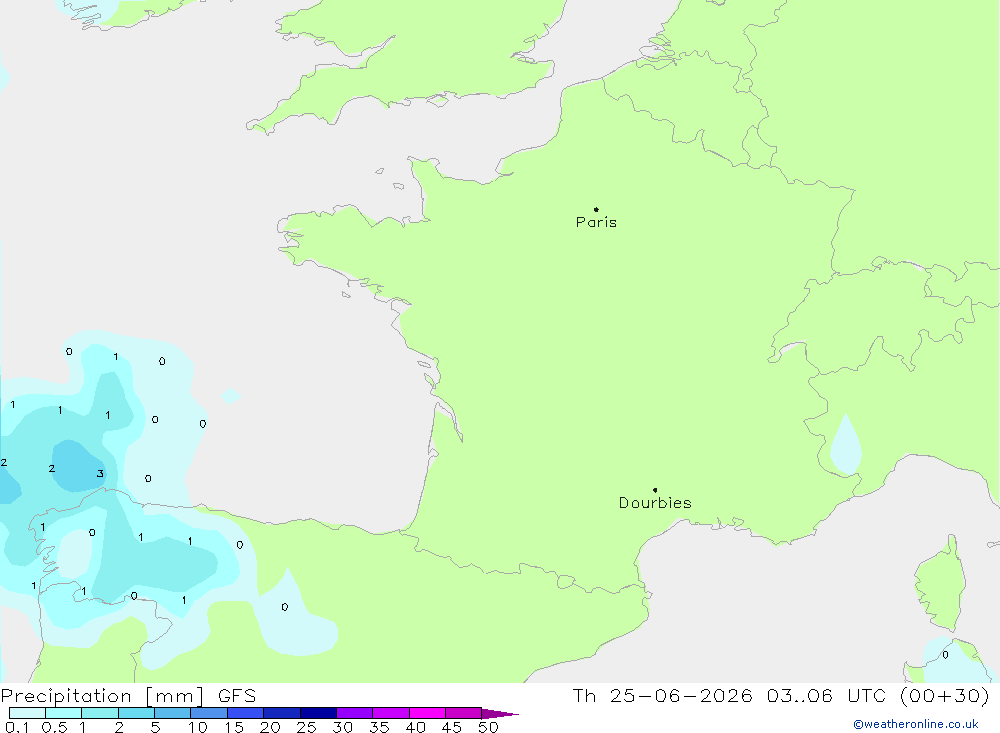
Task: Click the legend label 0.5
Action: [x=54, y=727]
